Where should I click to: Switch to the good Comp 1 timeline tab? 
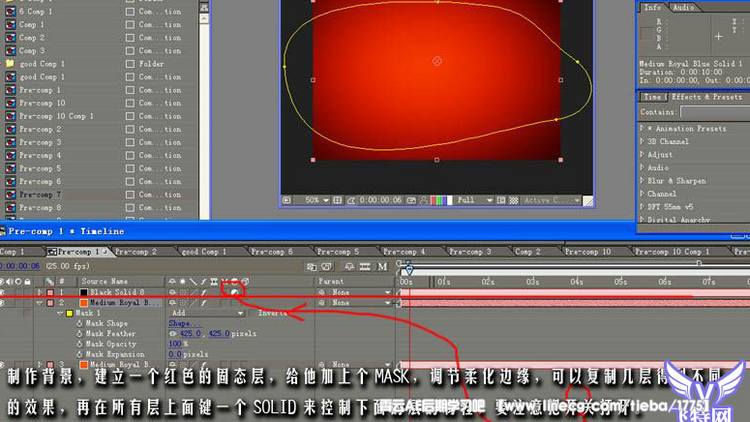click(204, 252)
